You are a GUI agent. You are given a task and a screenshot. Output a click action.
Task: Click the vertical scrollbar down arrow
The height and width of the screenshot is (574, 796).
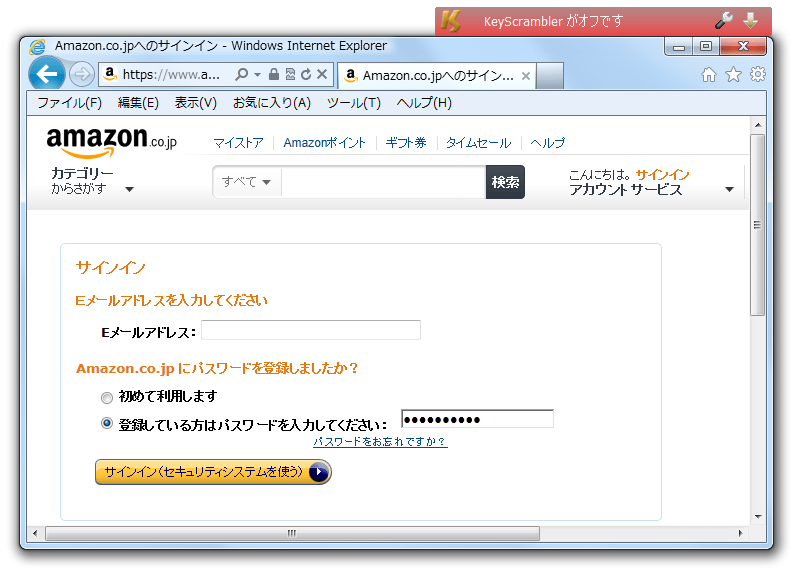click(758, 516)
